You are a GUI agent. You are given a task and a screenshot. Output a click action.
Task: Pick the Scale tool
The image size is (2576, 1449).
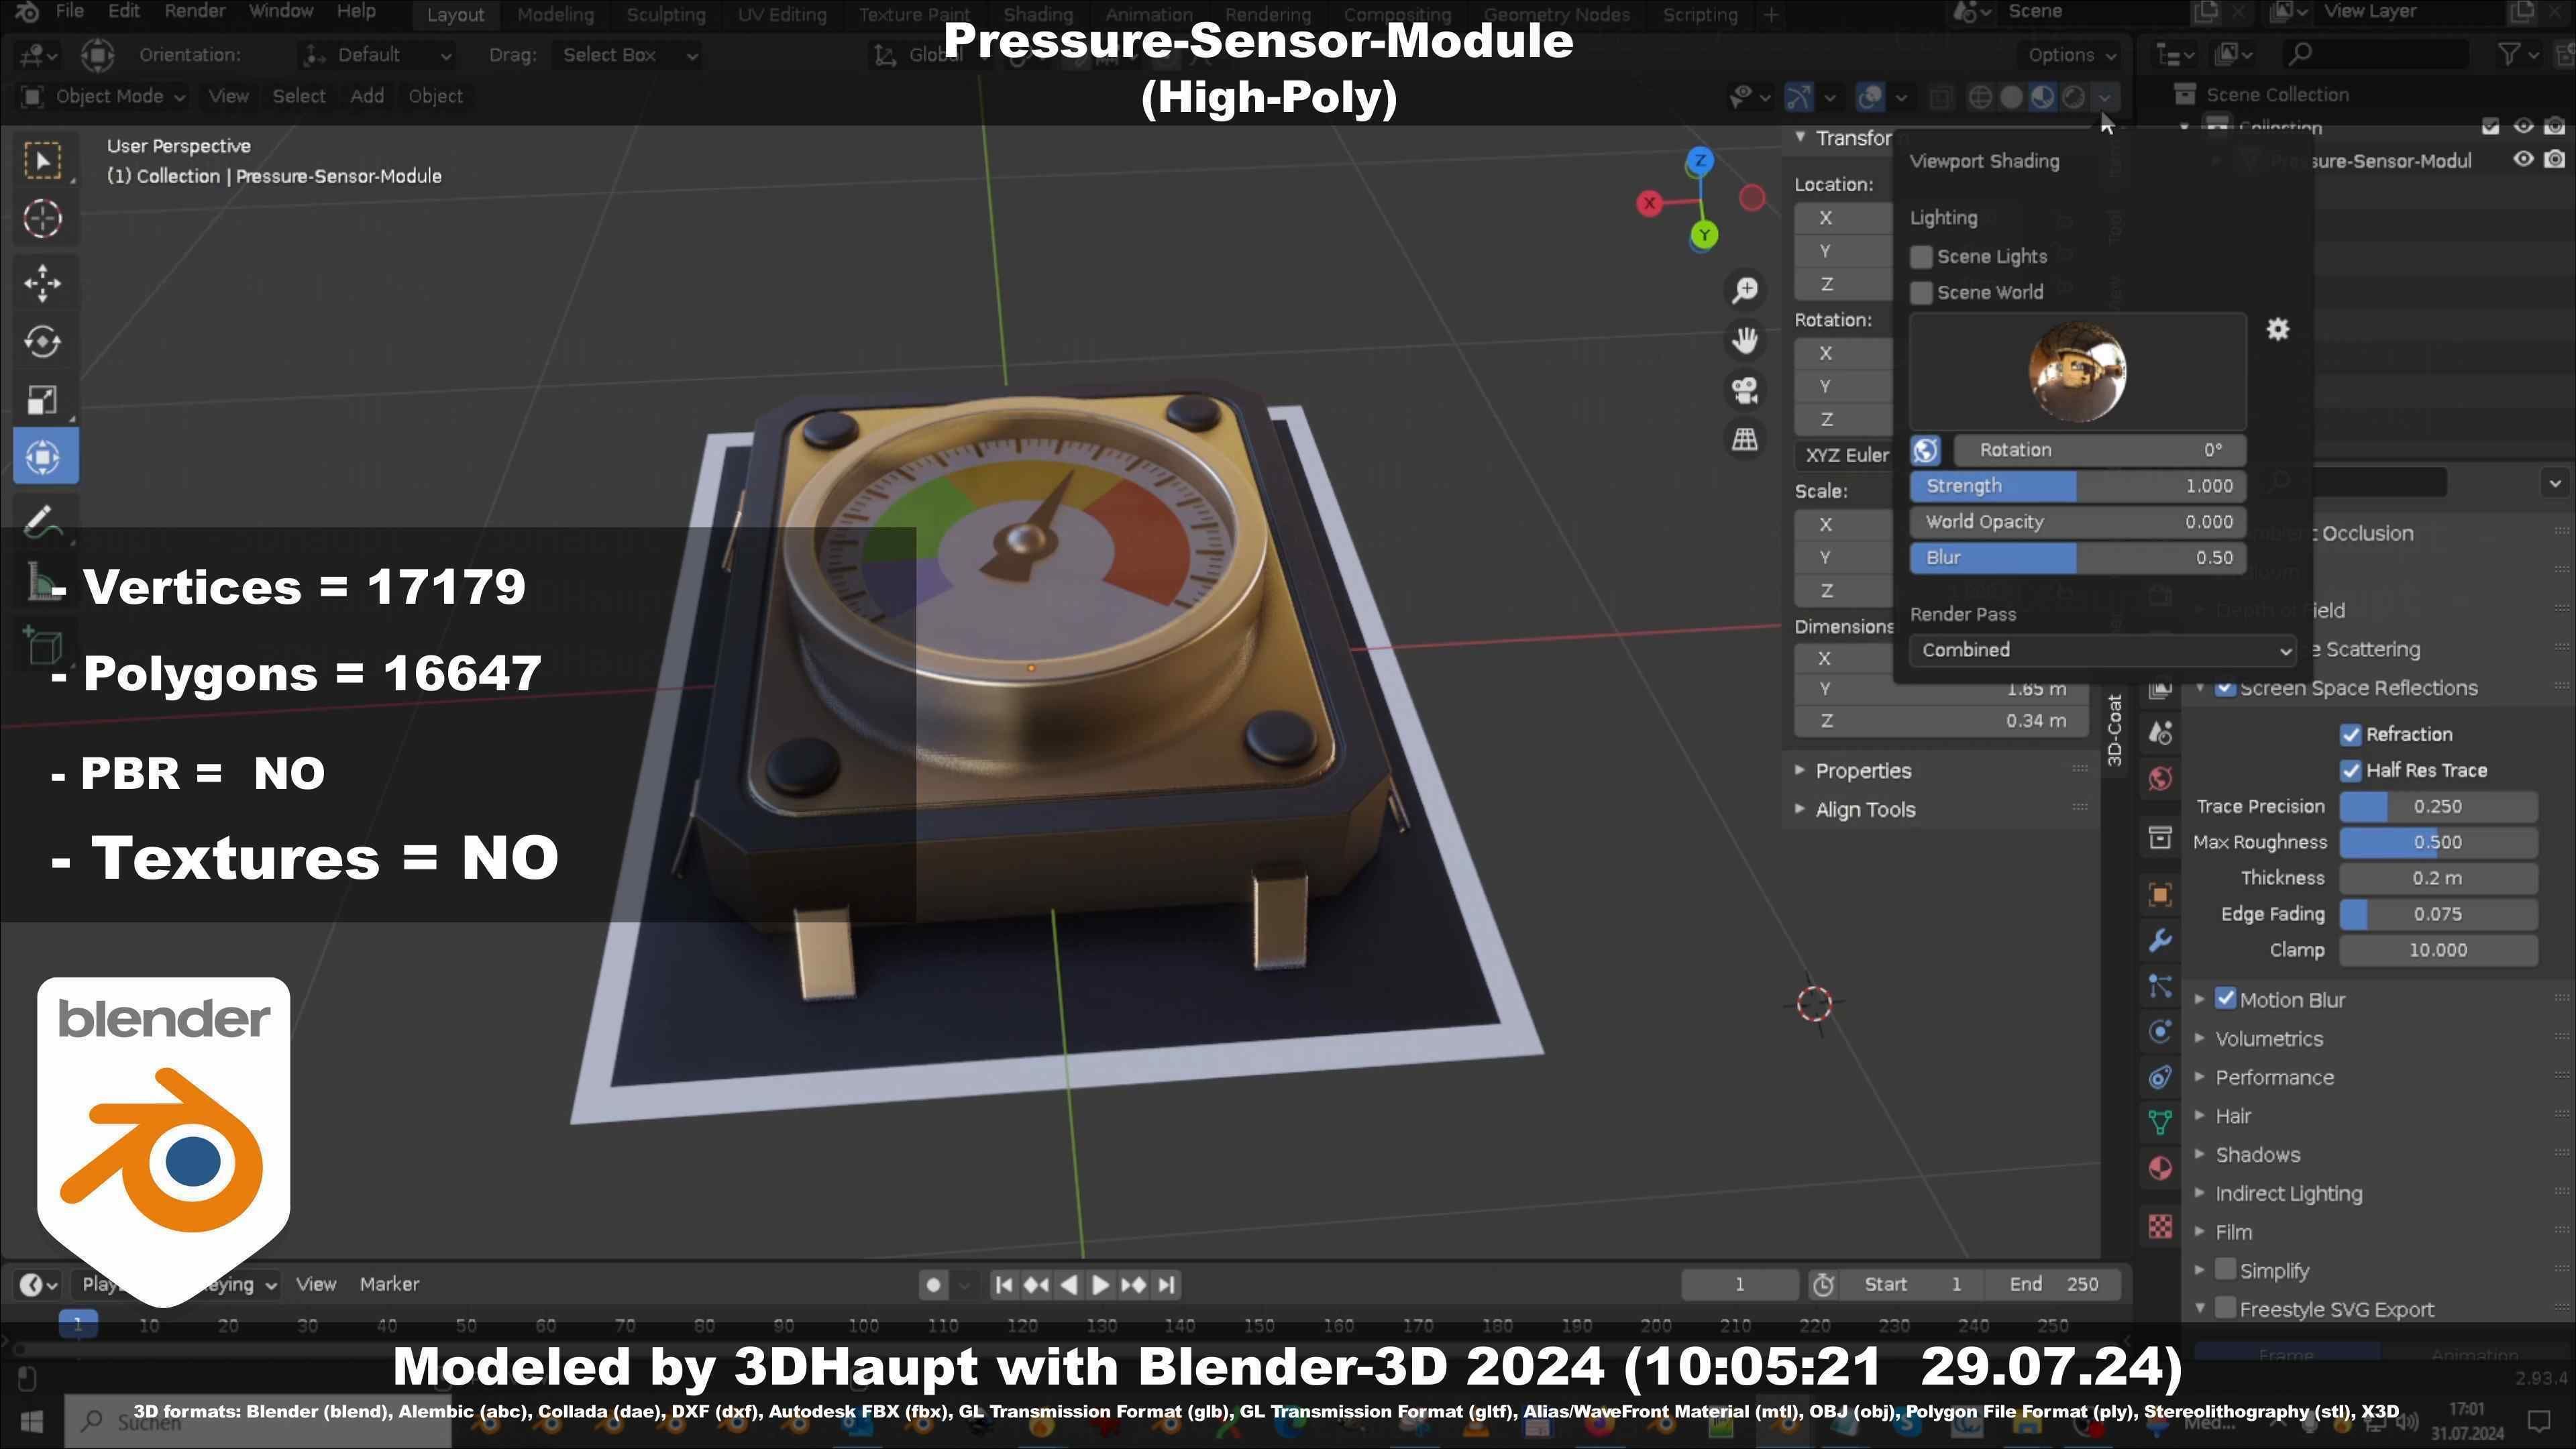pos(43,400)
